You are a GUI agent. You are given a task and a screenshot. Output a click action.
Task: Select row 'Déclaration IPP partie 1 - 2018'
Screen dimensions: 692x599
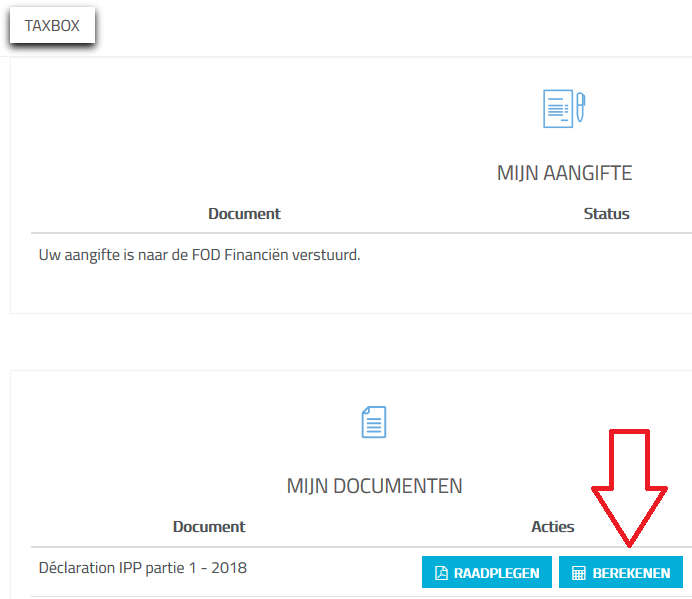(361, 572)
